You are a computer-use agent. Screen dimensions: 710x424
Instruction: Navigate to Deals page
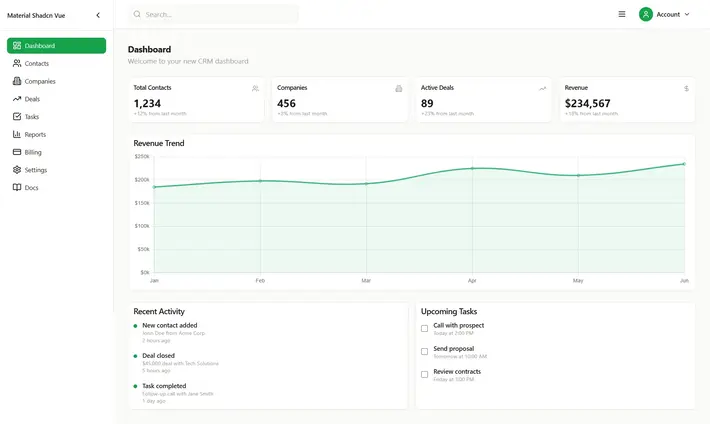coord(56,99)
